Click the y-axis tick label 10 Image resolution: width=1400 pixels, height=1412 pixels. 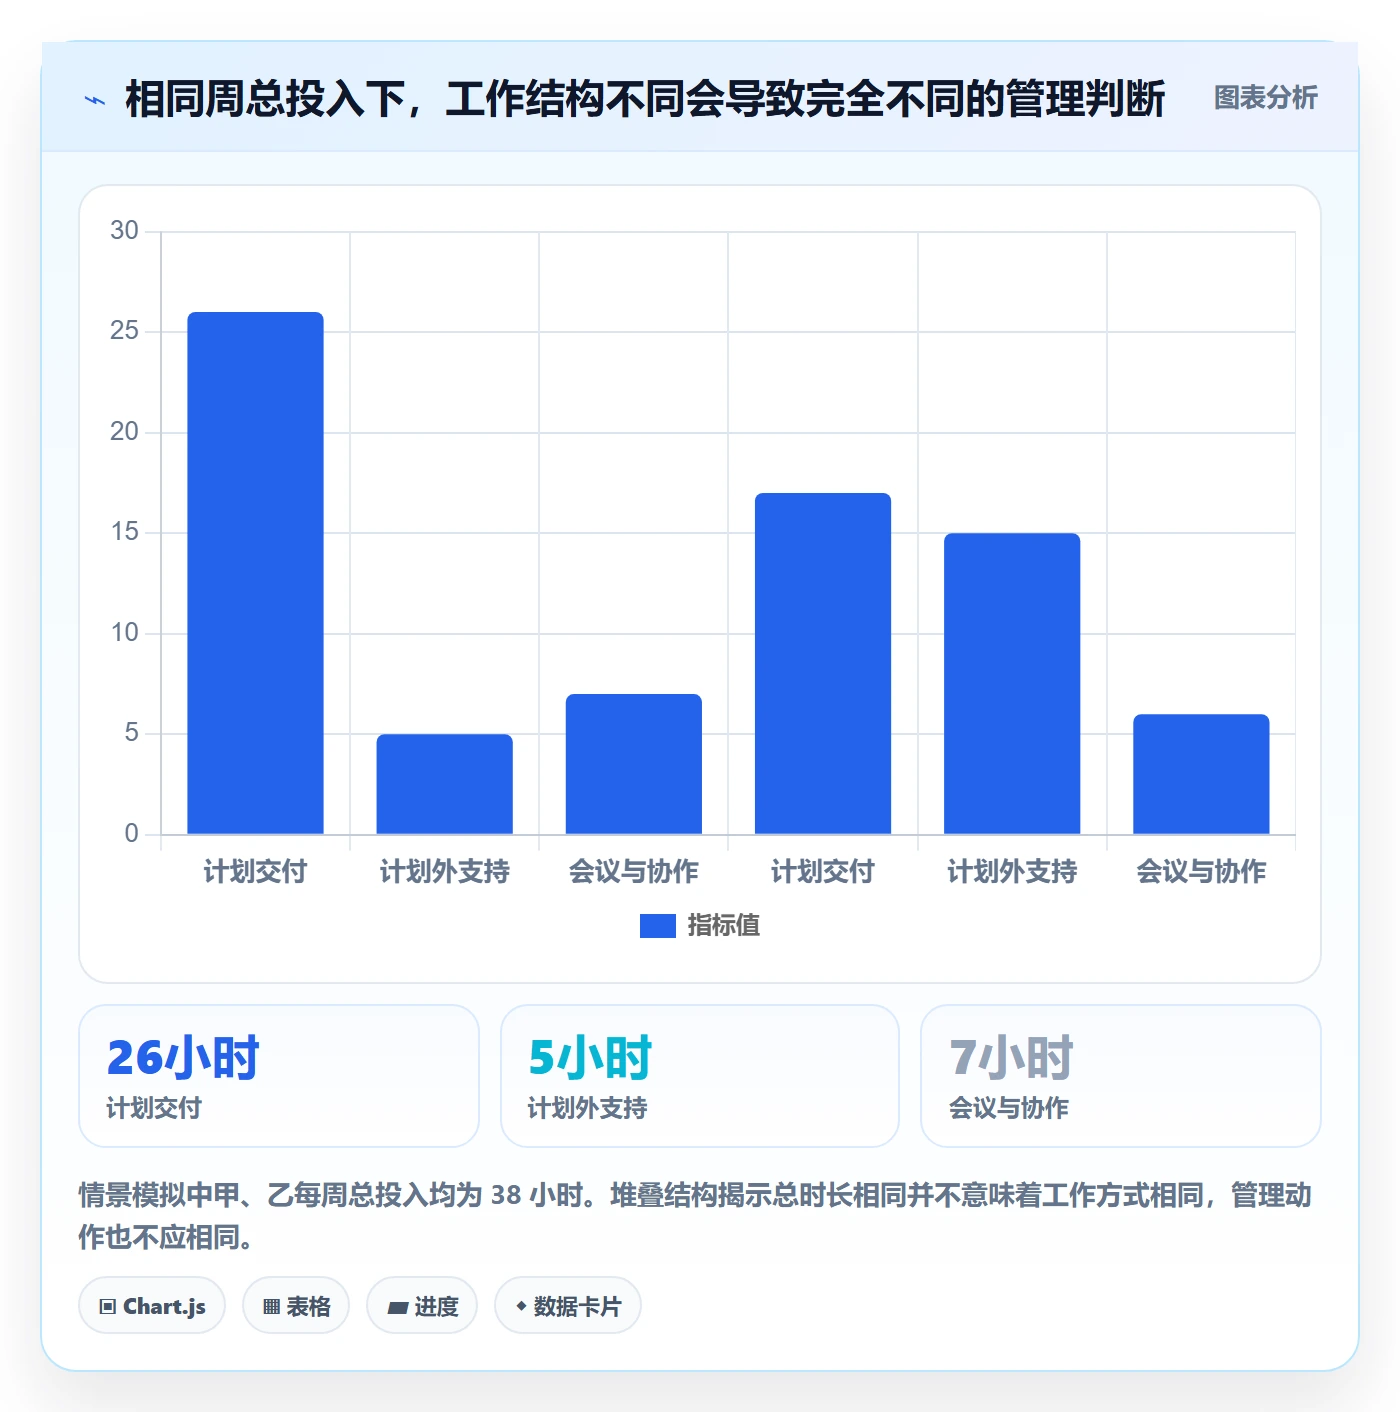click(124, 633)
